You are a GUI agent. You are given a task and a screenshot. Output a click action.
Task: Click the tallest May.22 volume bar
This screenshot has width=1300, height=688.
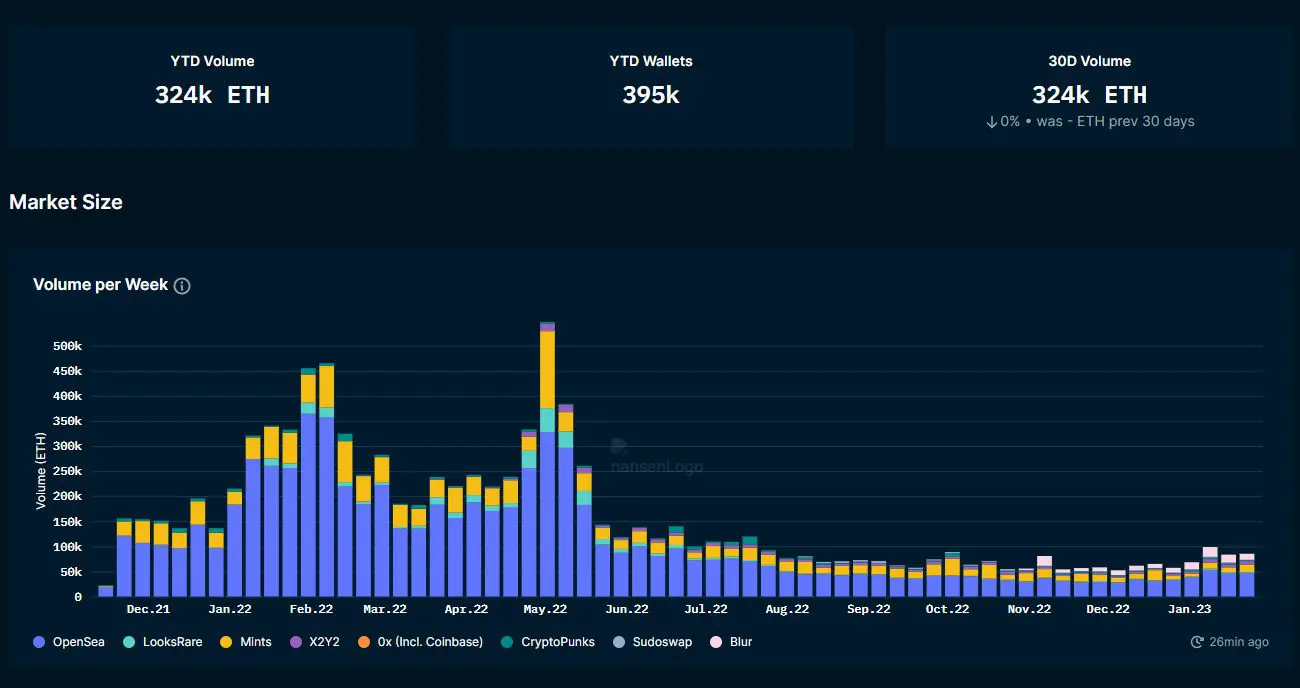tap(547, 460)
